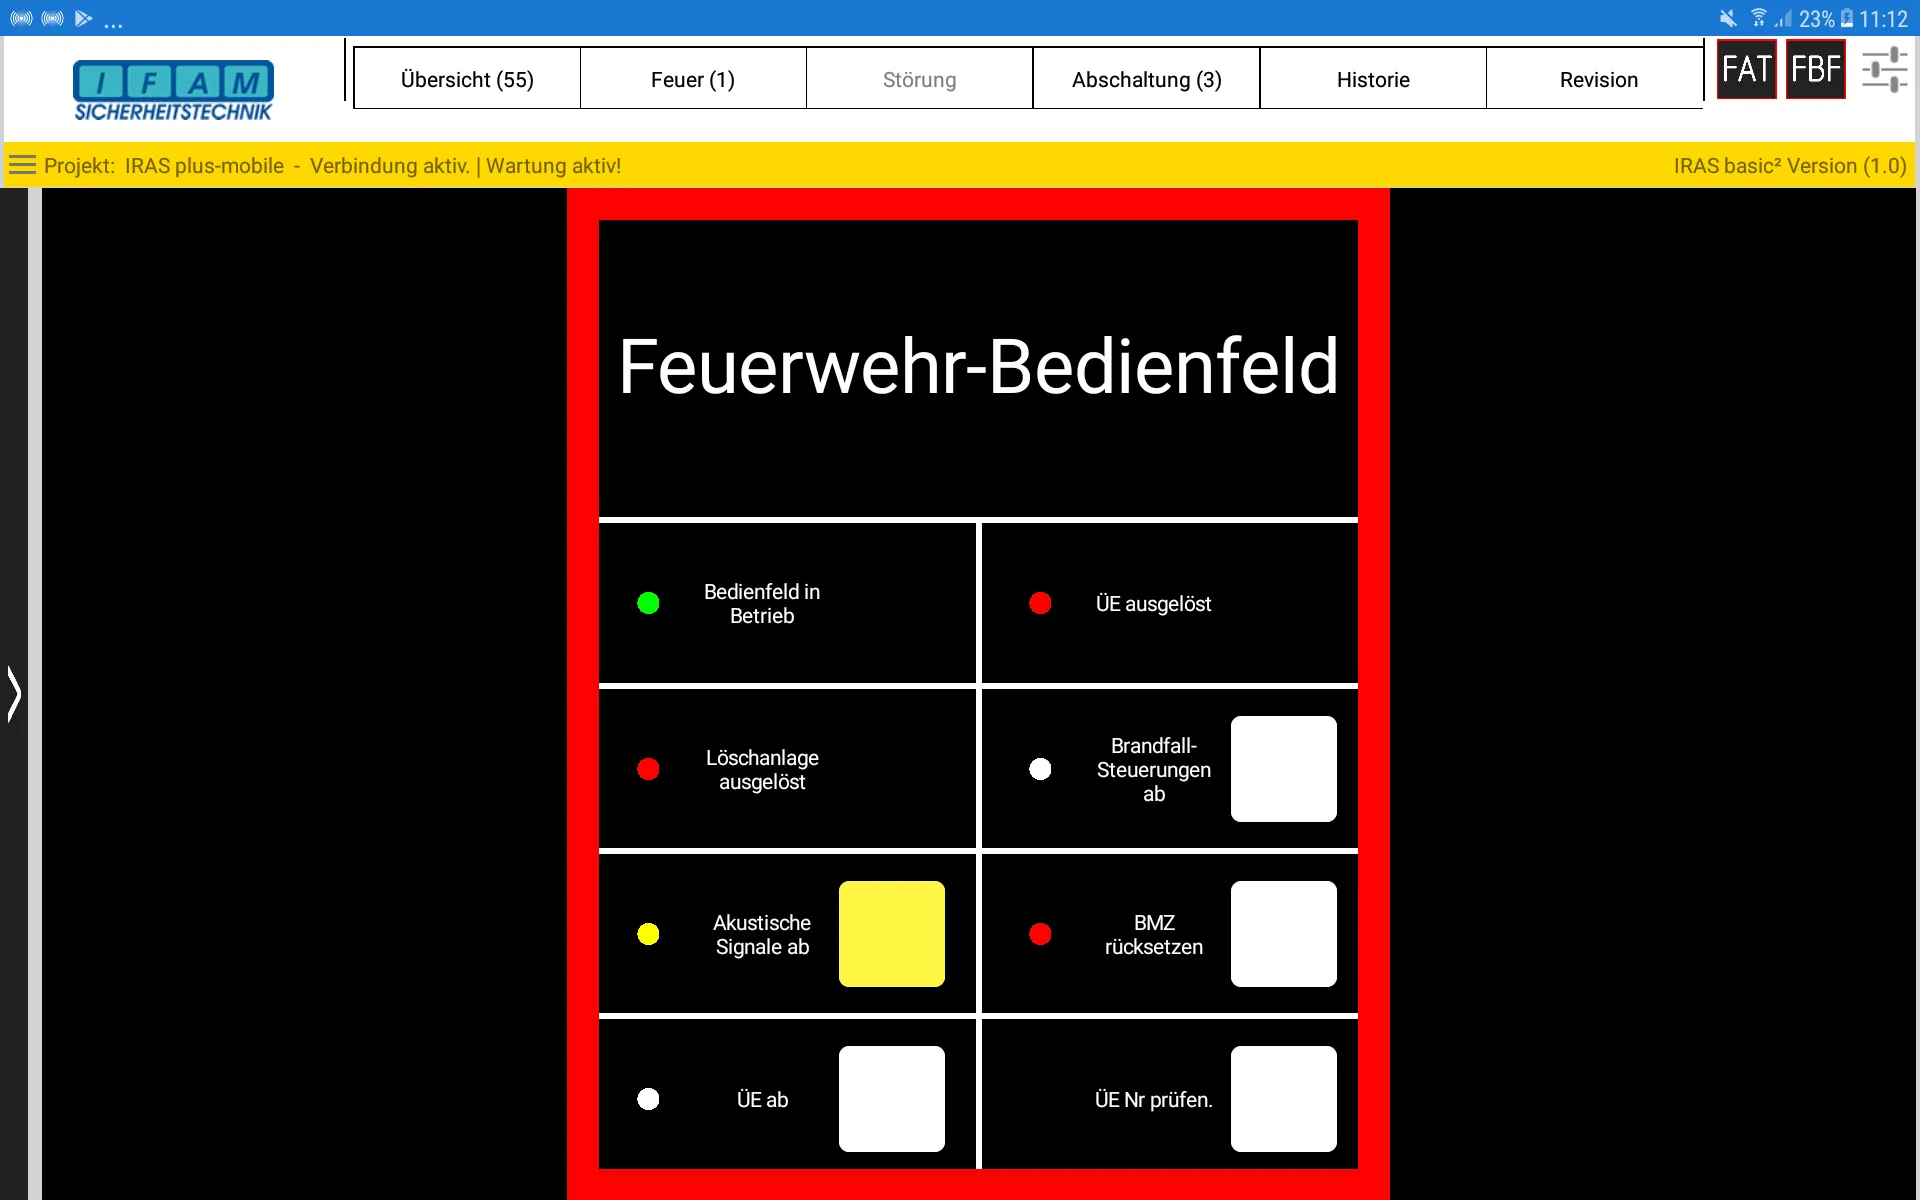1920x1200 pixels.
Task: Click the Abschaltung (3) tab dropdown
Action: click(x=1146, y=79)
